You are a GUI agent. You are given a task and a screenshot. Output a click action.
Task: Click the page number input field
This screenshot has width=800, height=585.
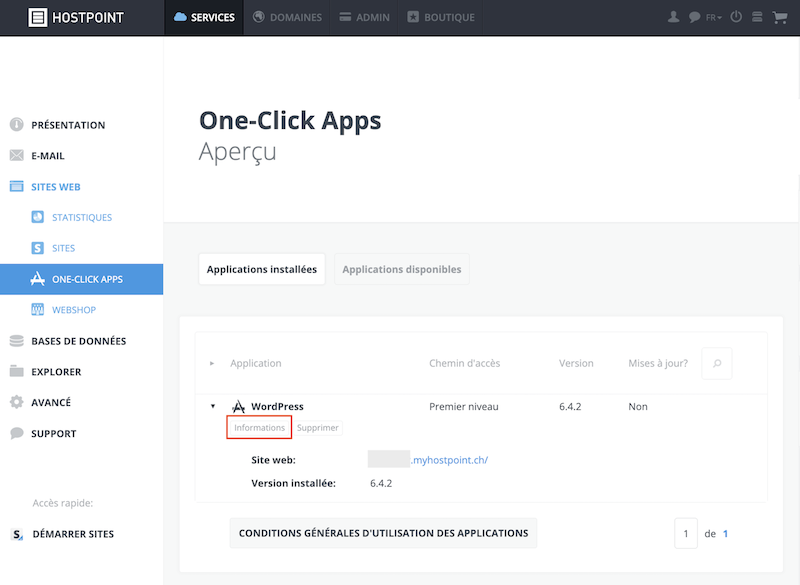coord(686,533)
